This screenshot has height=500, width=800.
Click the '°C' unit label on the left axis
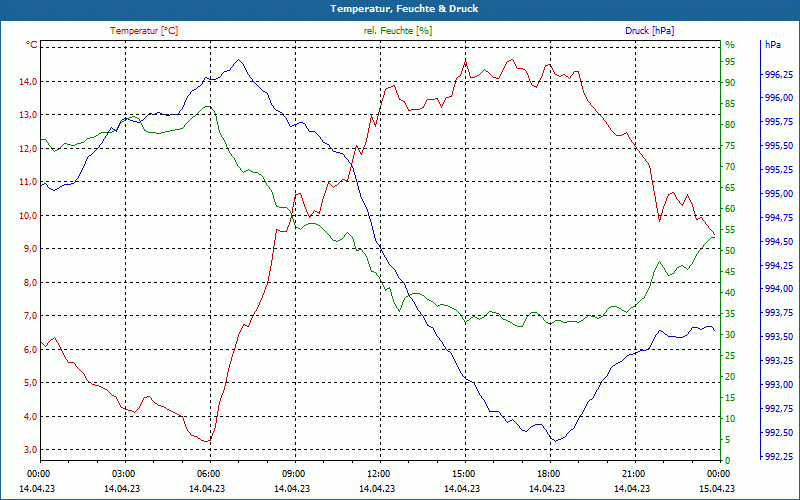point(32,45)
